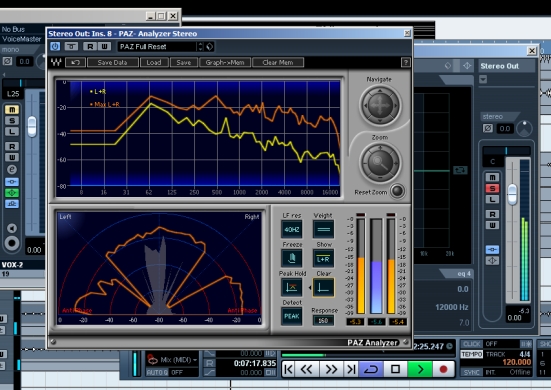Click the Graph->Mem button
Image resolution: width=551 pixels, height=390 pixels.
point(225,63)
